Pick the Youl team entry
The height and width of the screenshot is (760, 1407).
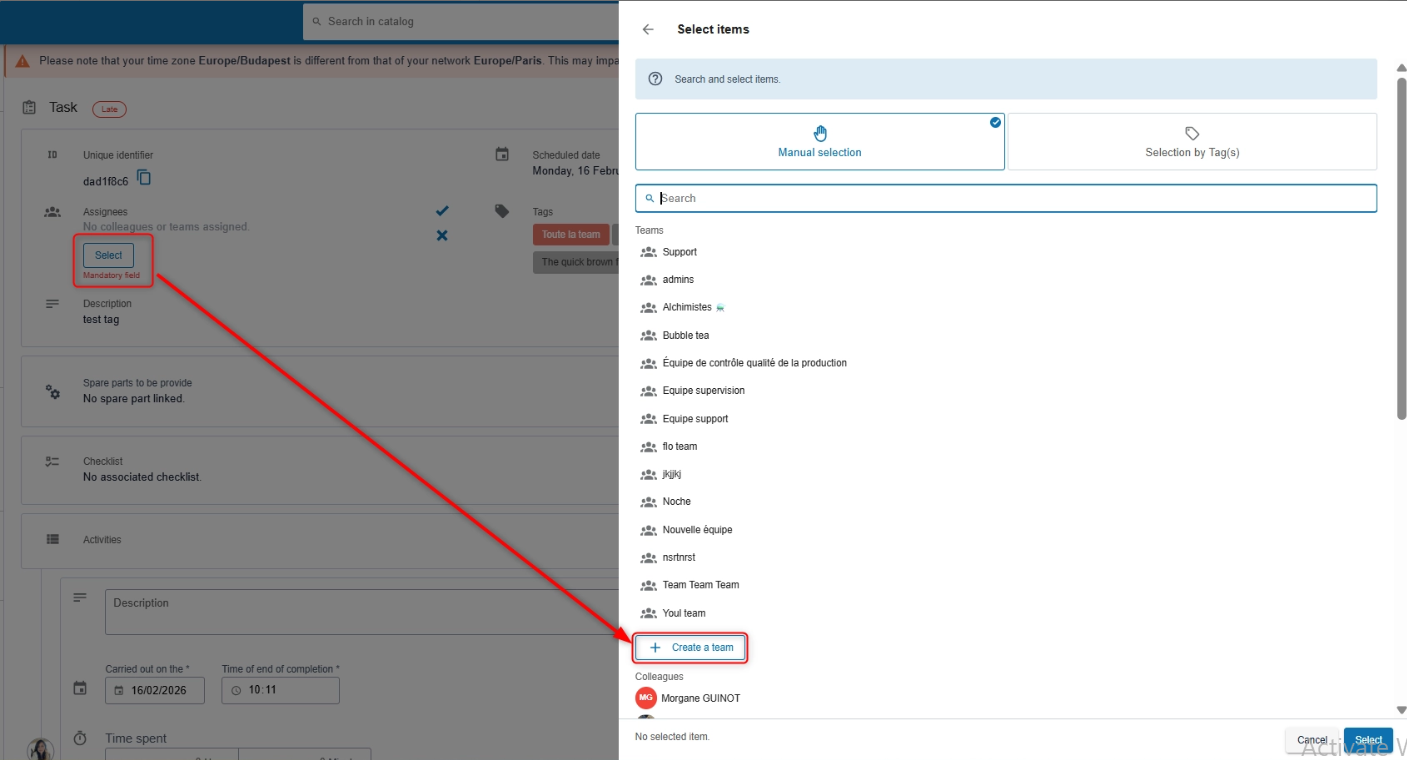click(684, 613)
